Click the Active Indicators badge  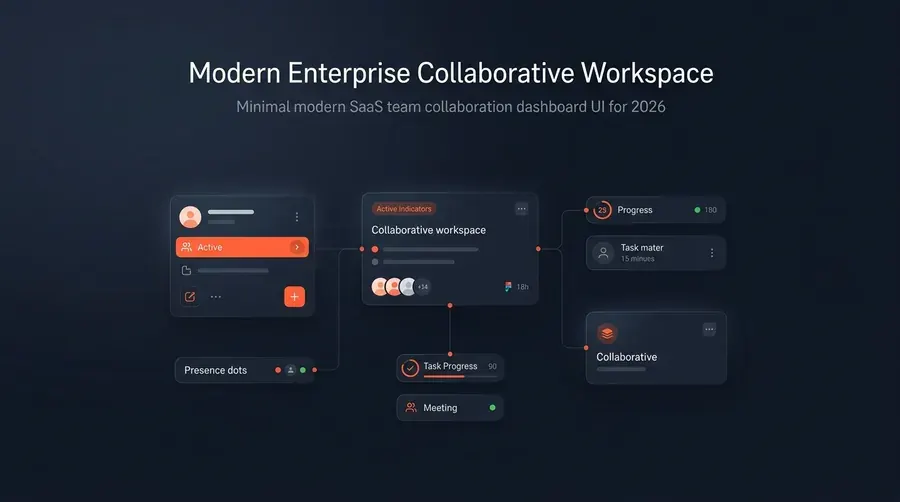click(x=404, y=209)
